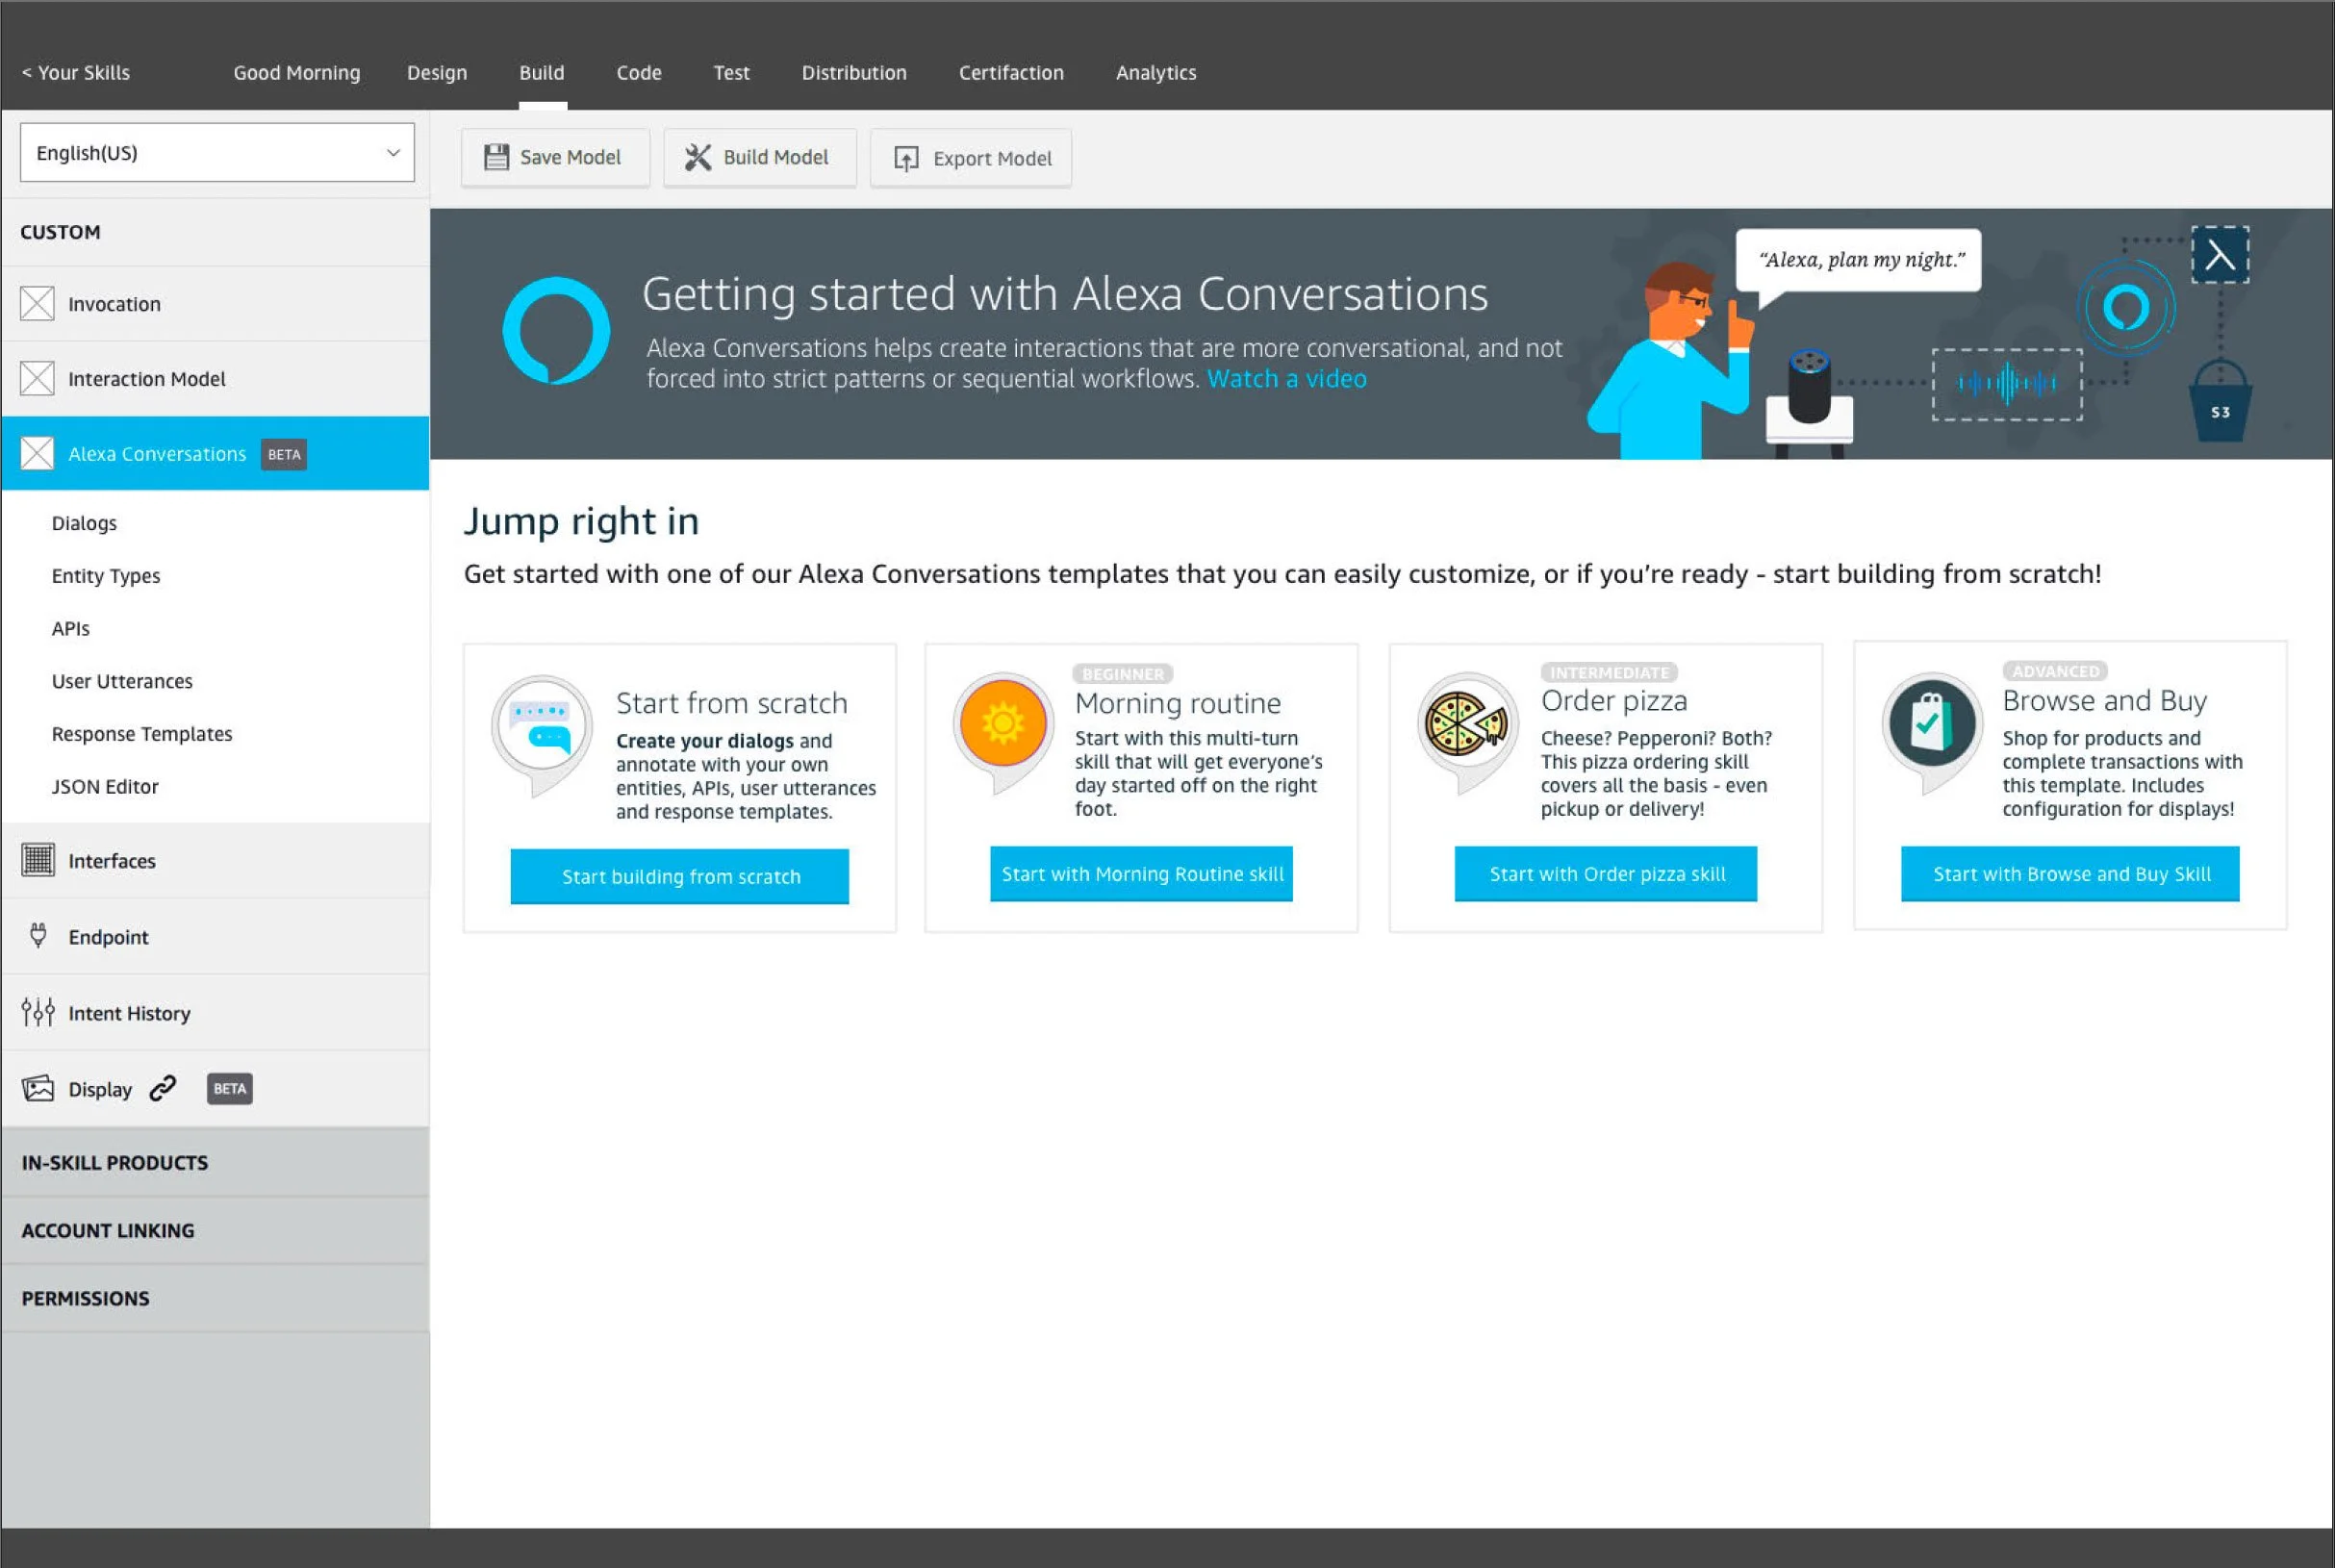Click the Export Model upload icon

[x=906, y=158]
